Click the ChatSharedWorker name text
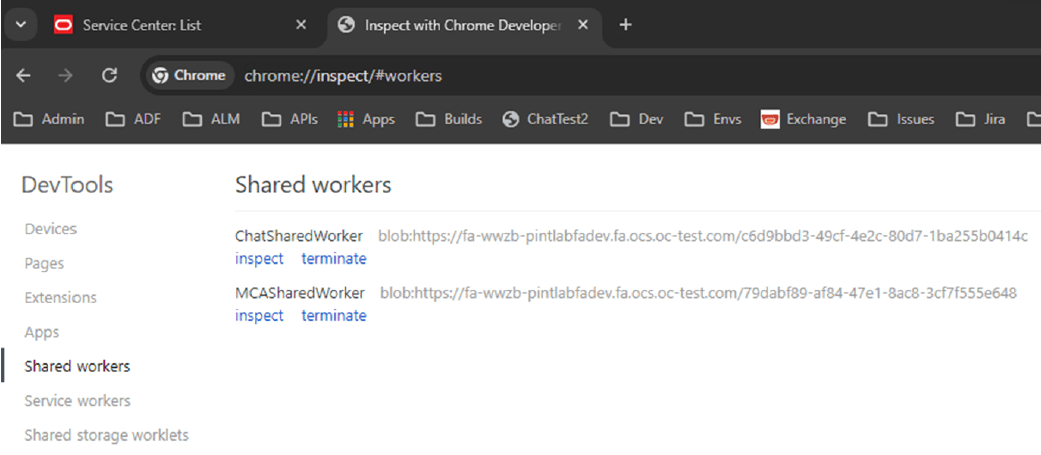The height and width of the screenshot is (455, 1041). pyautogui.click(x=299, y=236)
